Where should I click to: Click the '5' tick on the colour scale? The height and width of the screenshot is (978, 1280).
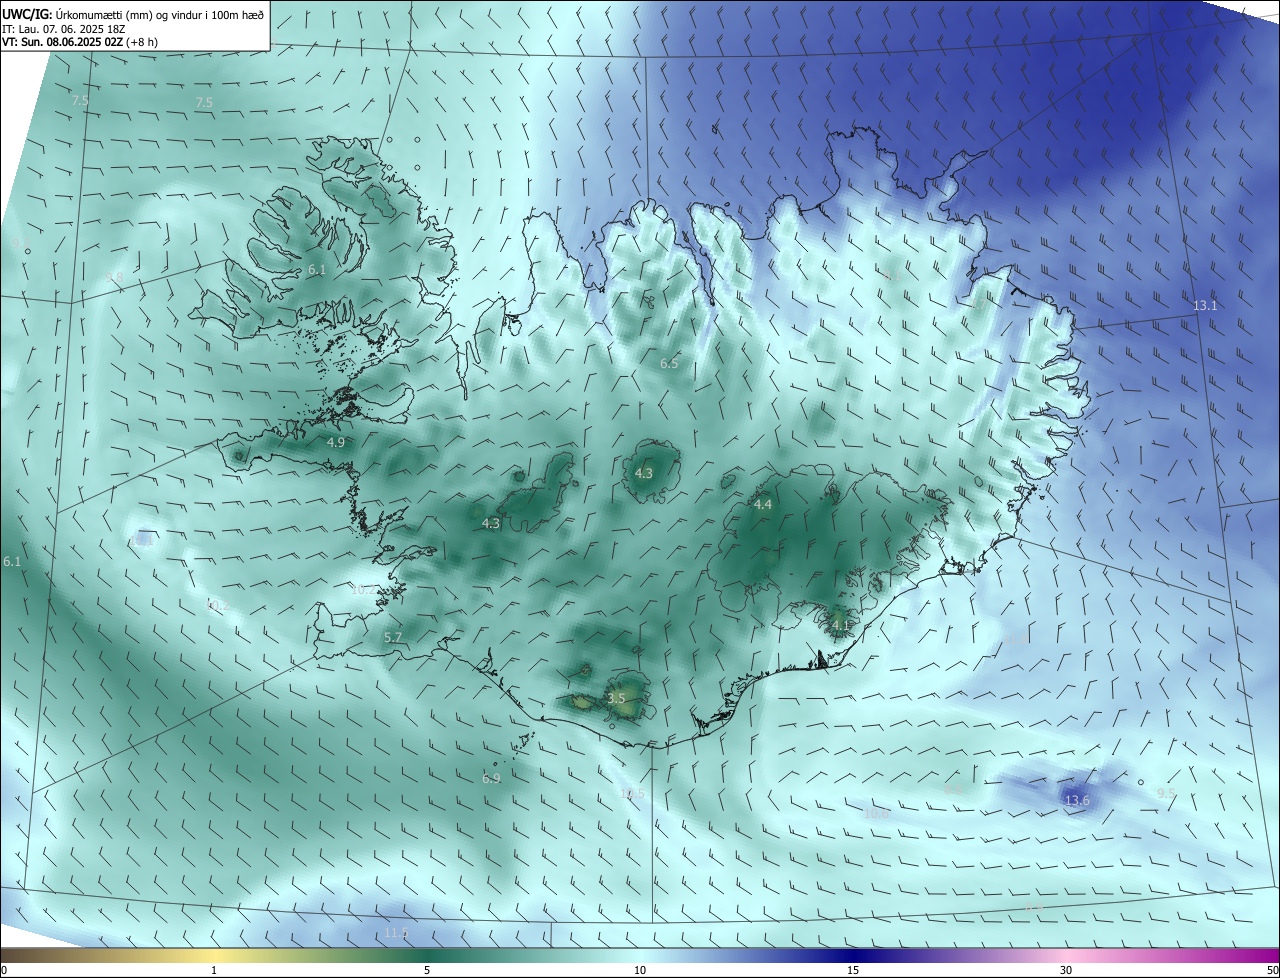427,970
